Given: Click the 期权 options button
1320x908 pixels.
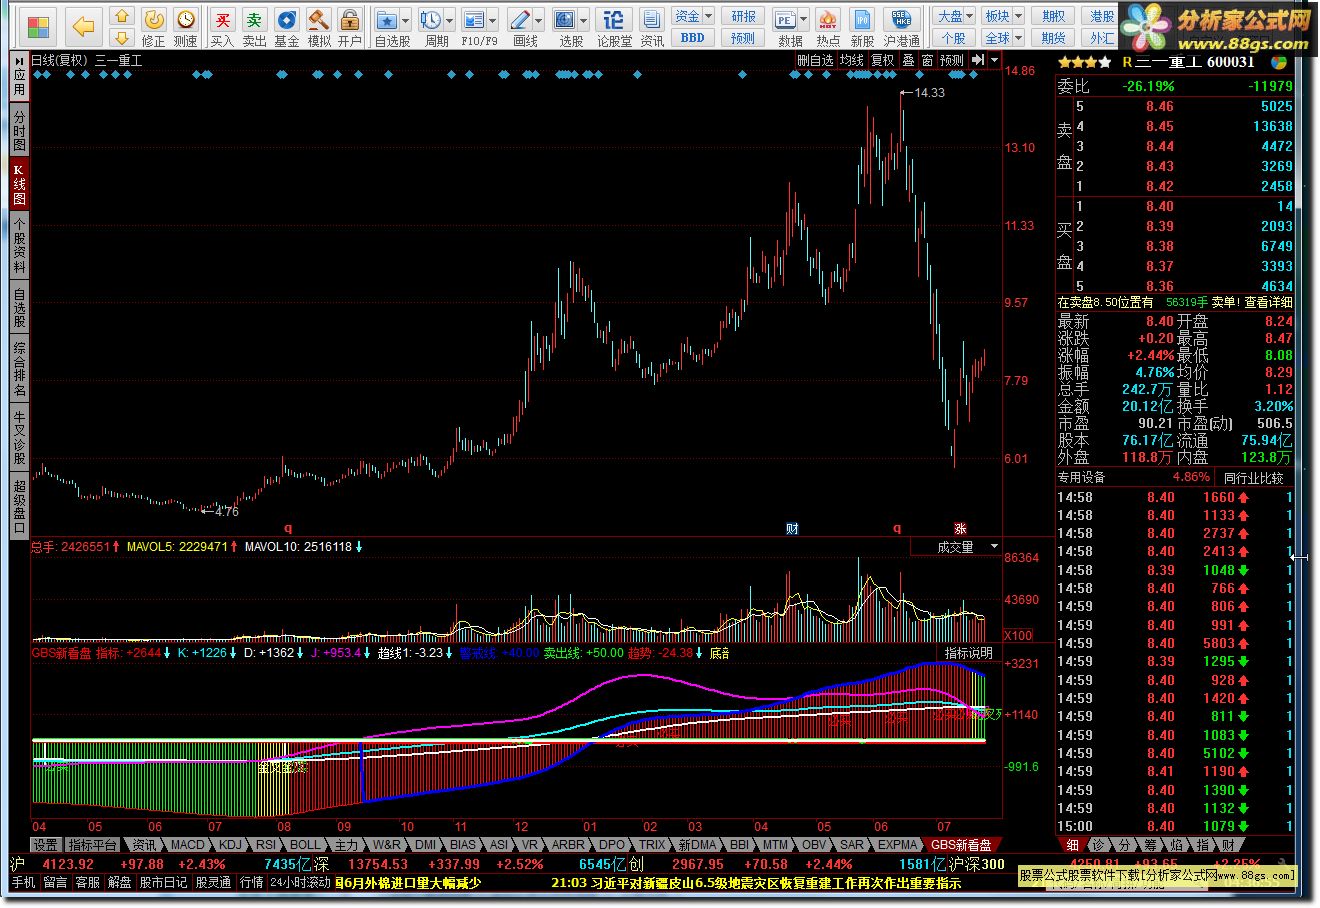Looking at the screenshot, I should tap(1053, 16).
